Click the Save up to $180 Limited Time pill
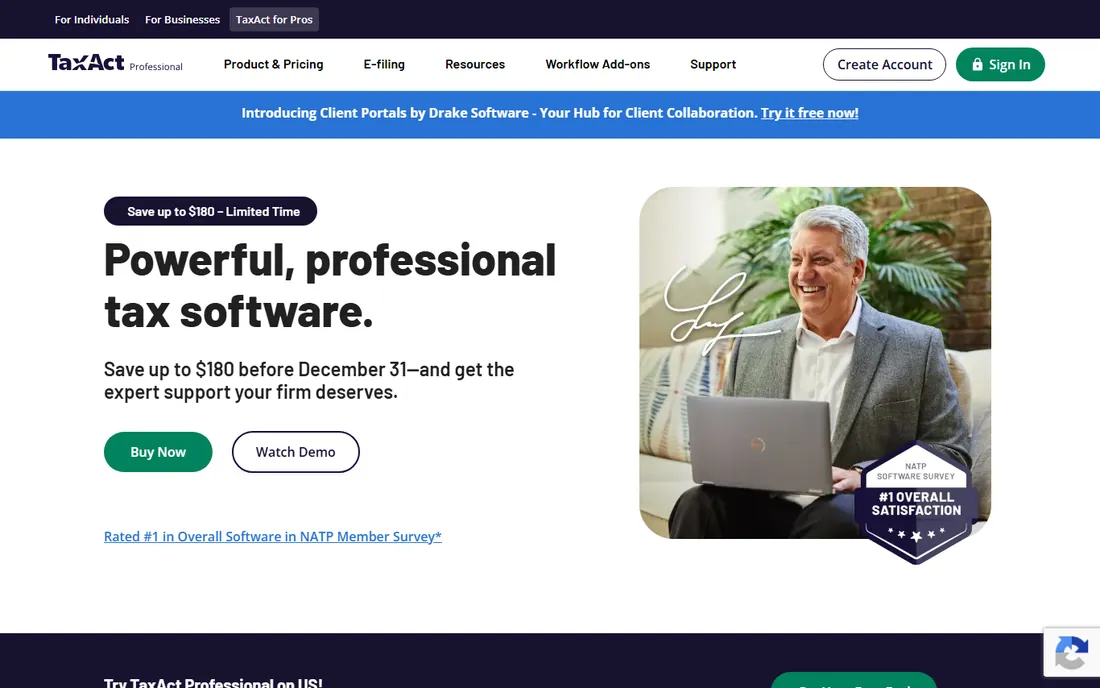This screenshot has width=1100, height=688. coord(210,211)
